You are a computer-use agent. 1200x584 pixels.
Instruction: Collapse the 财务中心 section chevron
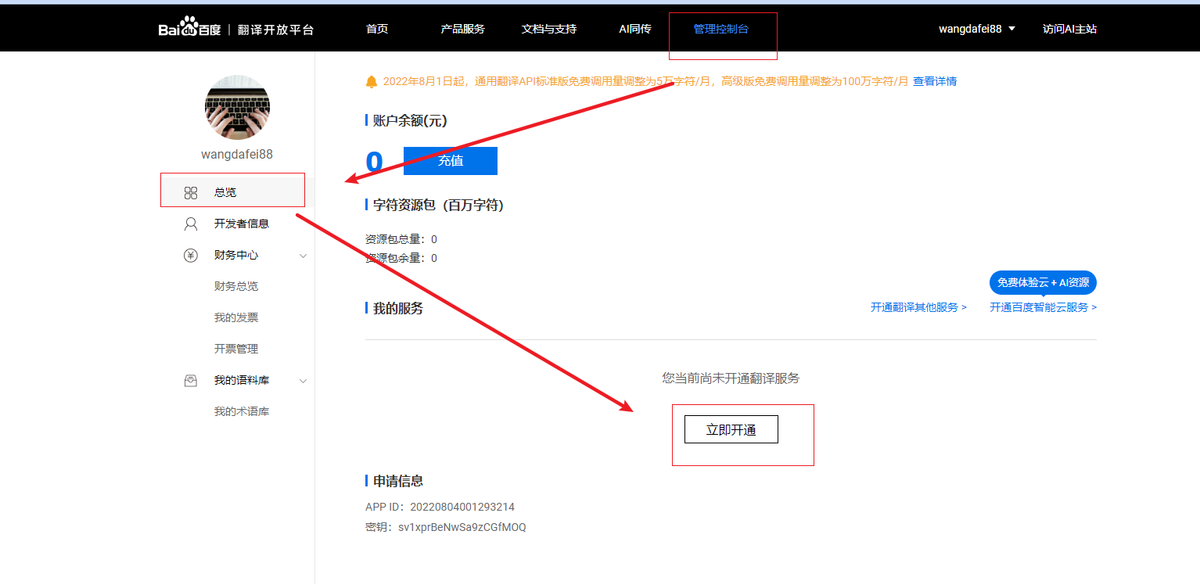pos(303,256)
